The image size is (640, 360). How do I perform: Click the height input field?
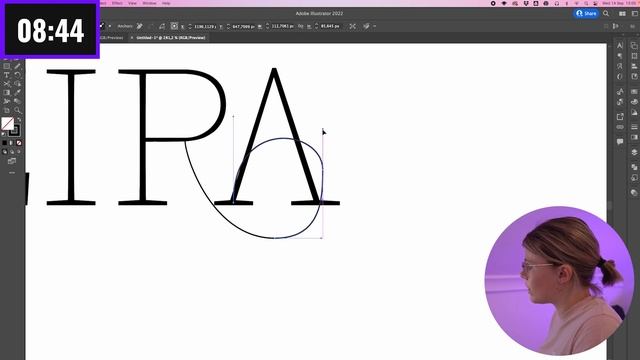click(330, 26)
